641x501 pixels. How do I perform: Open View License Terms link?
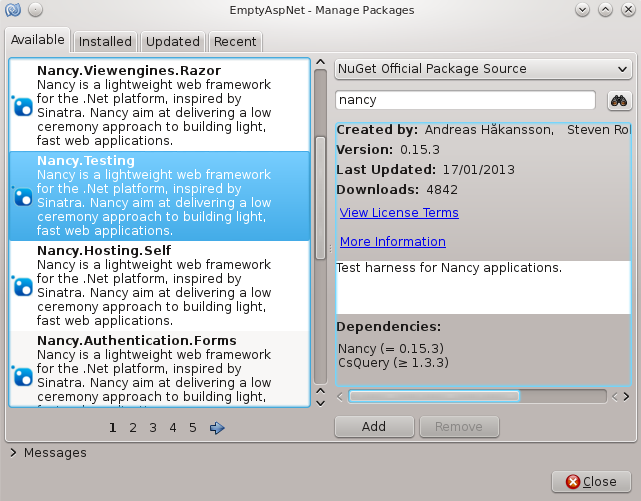[399, 213]
